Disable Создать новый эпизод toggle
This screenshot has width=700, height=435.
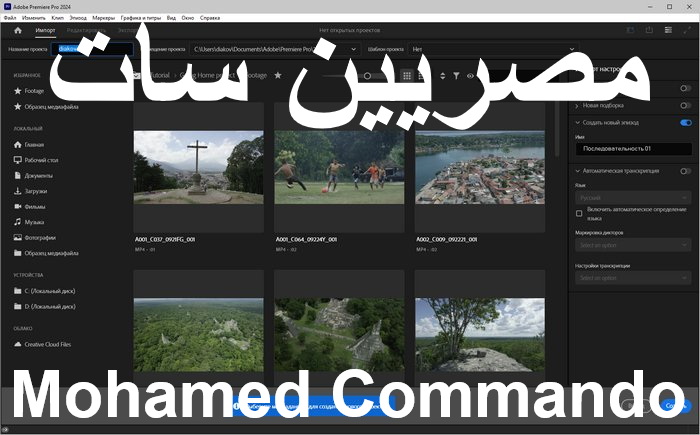pos(685,122)
